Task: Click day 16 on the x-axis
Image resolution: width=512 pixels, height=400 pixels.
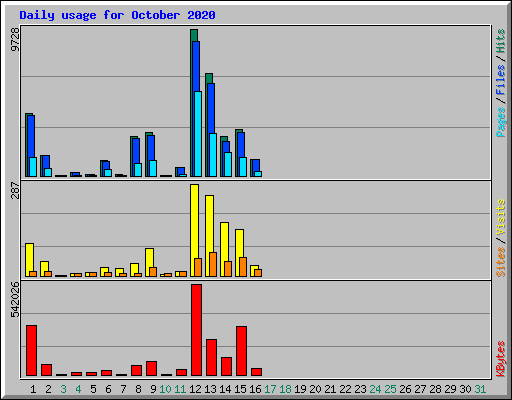Action: click(255, 389)
